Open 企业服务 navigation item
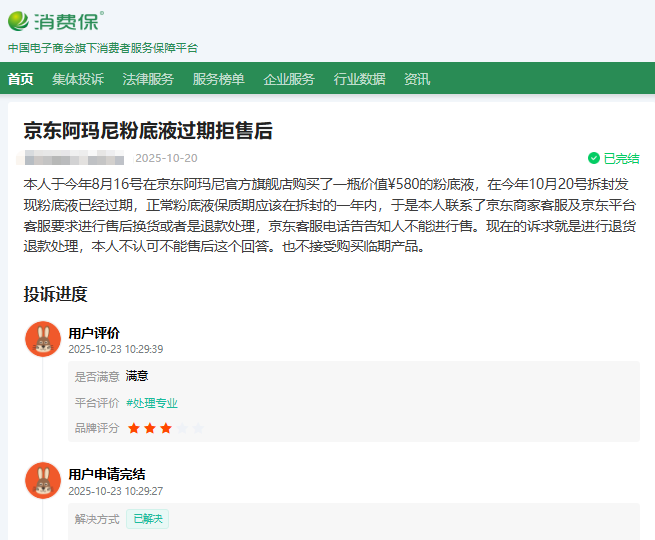The image size is (655, 540). click(x=289, y=79)
